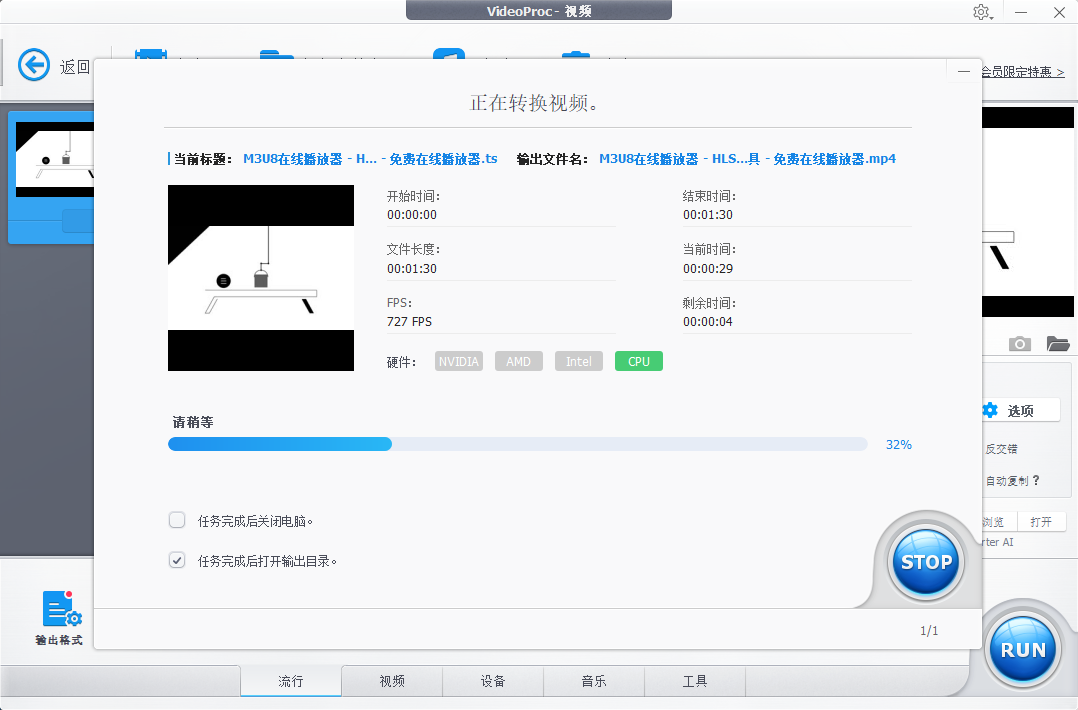This screenshot has height=710, width=1078.
Task: Click the start time 00:00:00 value
Action: pyautogui.click(x=412, y=215)
